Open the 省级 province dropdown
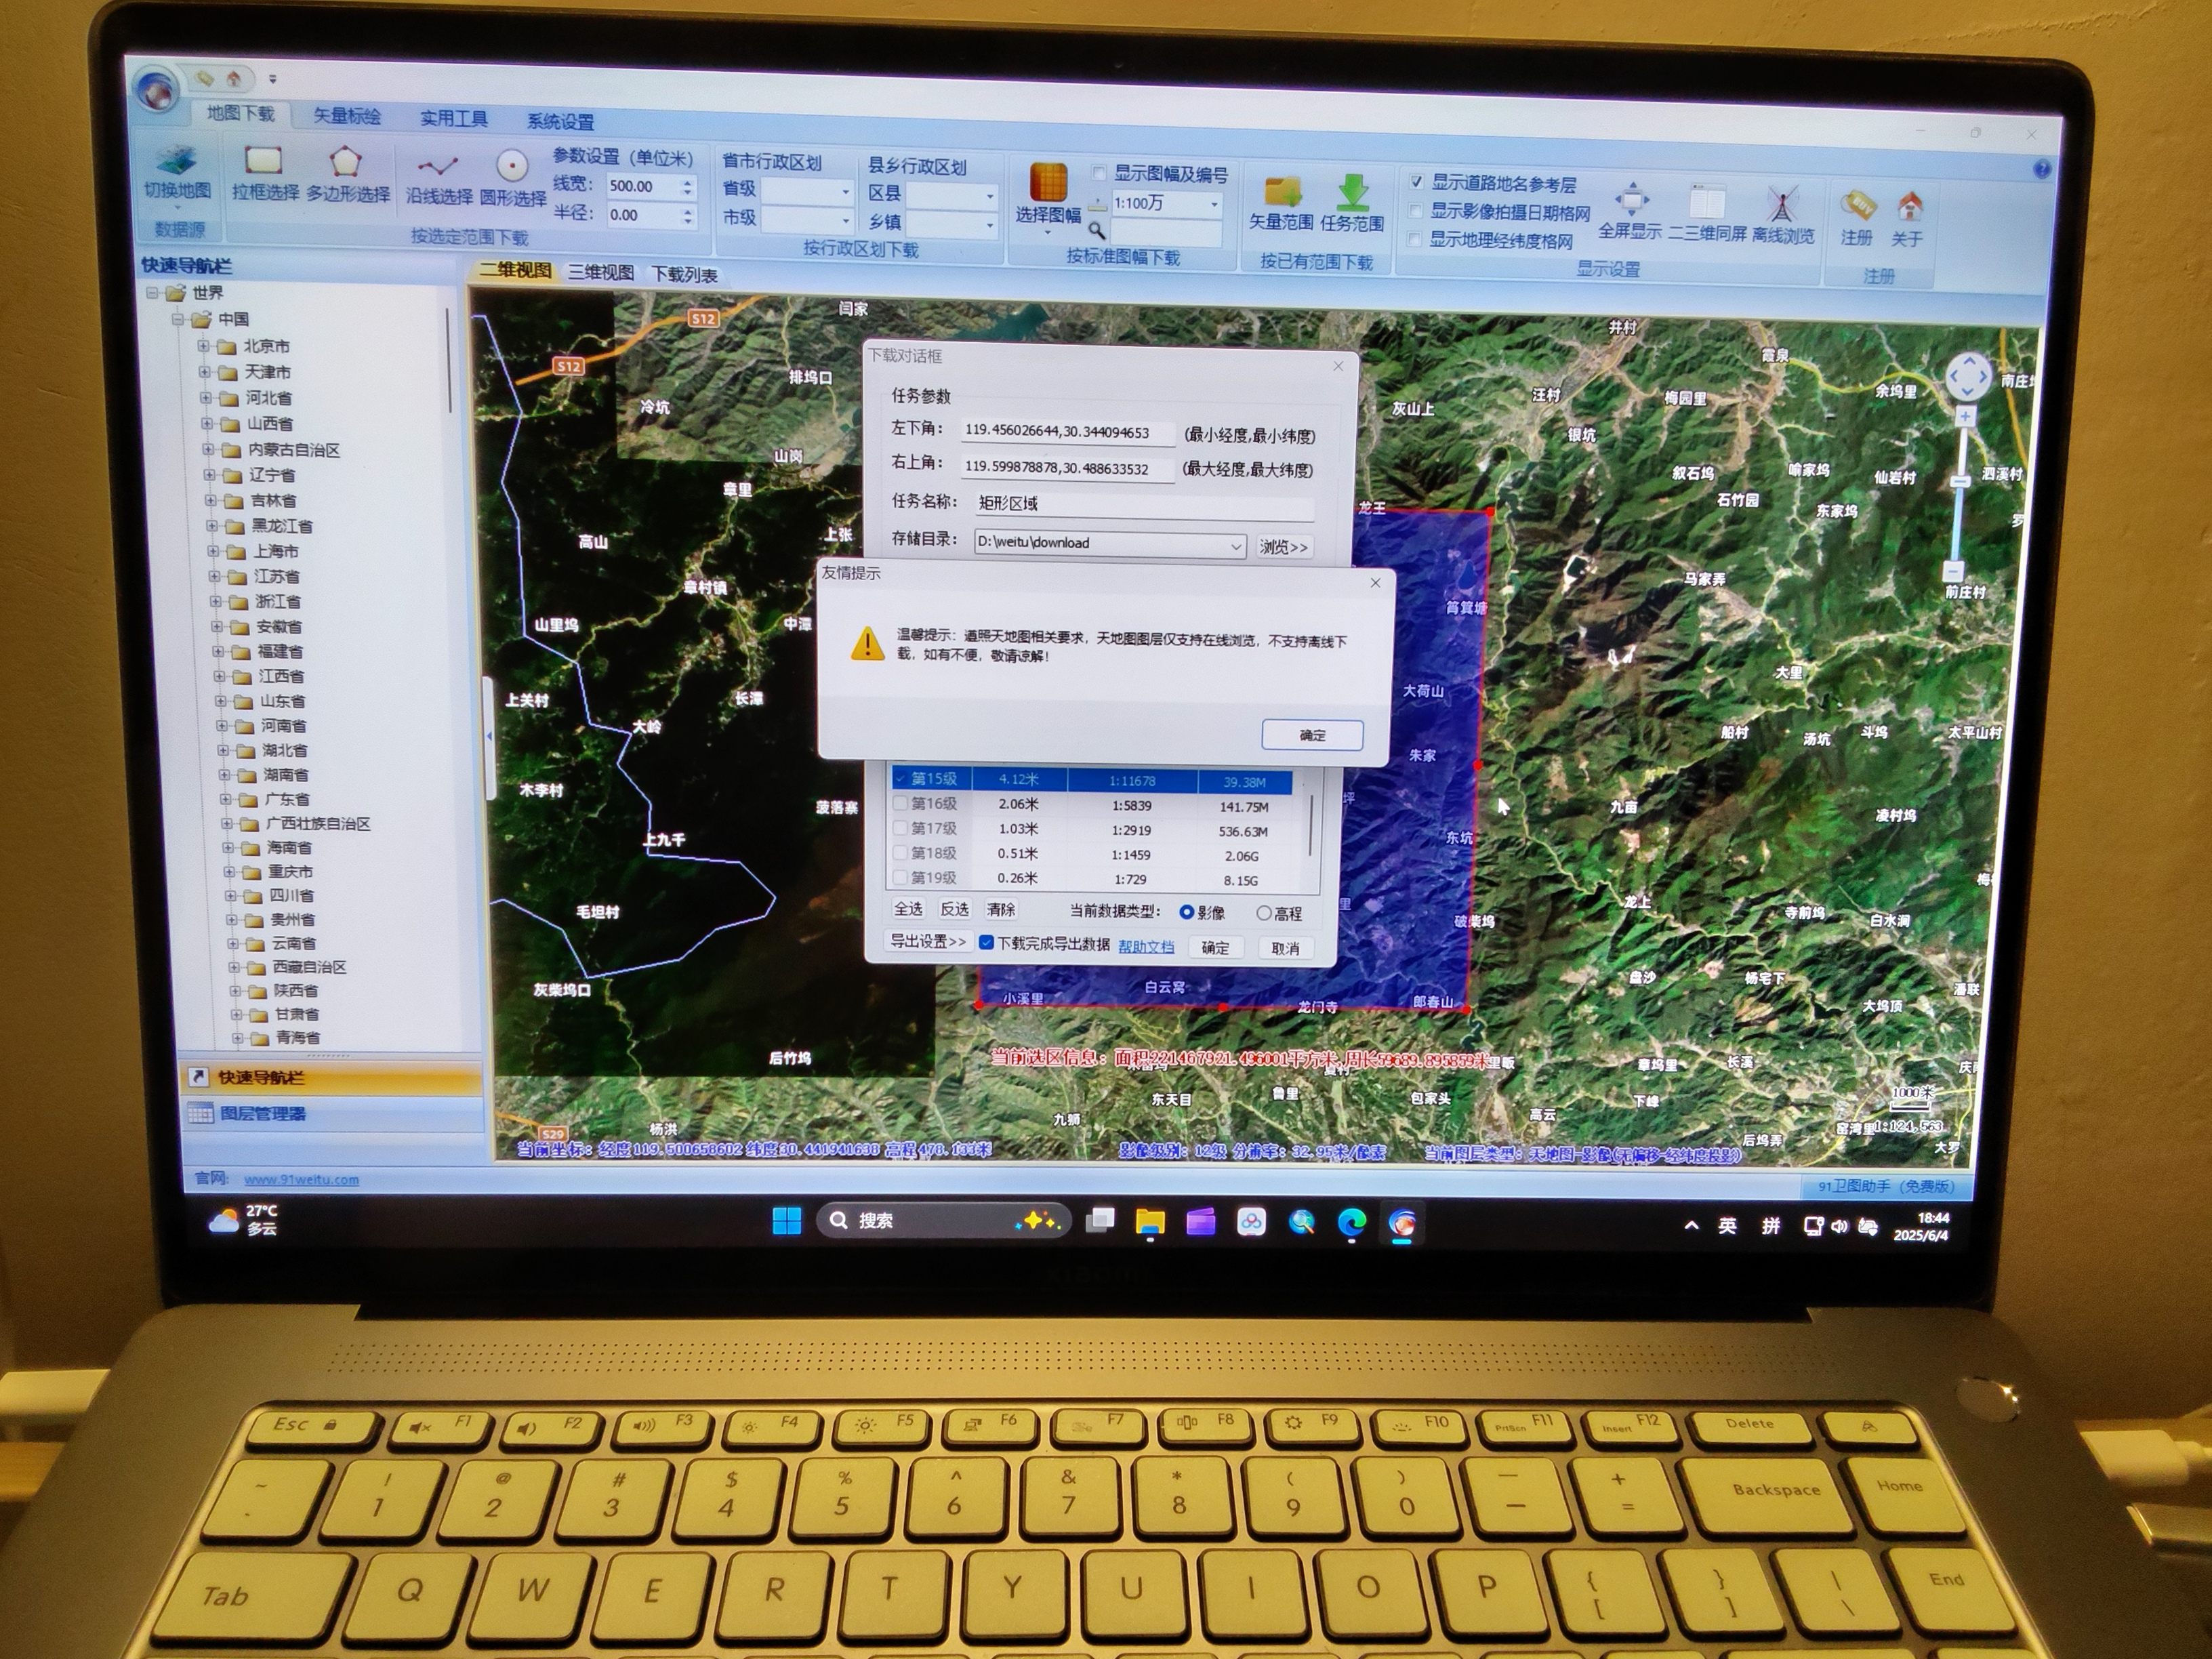2212x1659 pixels. (845, 191)
